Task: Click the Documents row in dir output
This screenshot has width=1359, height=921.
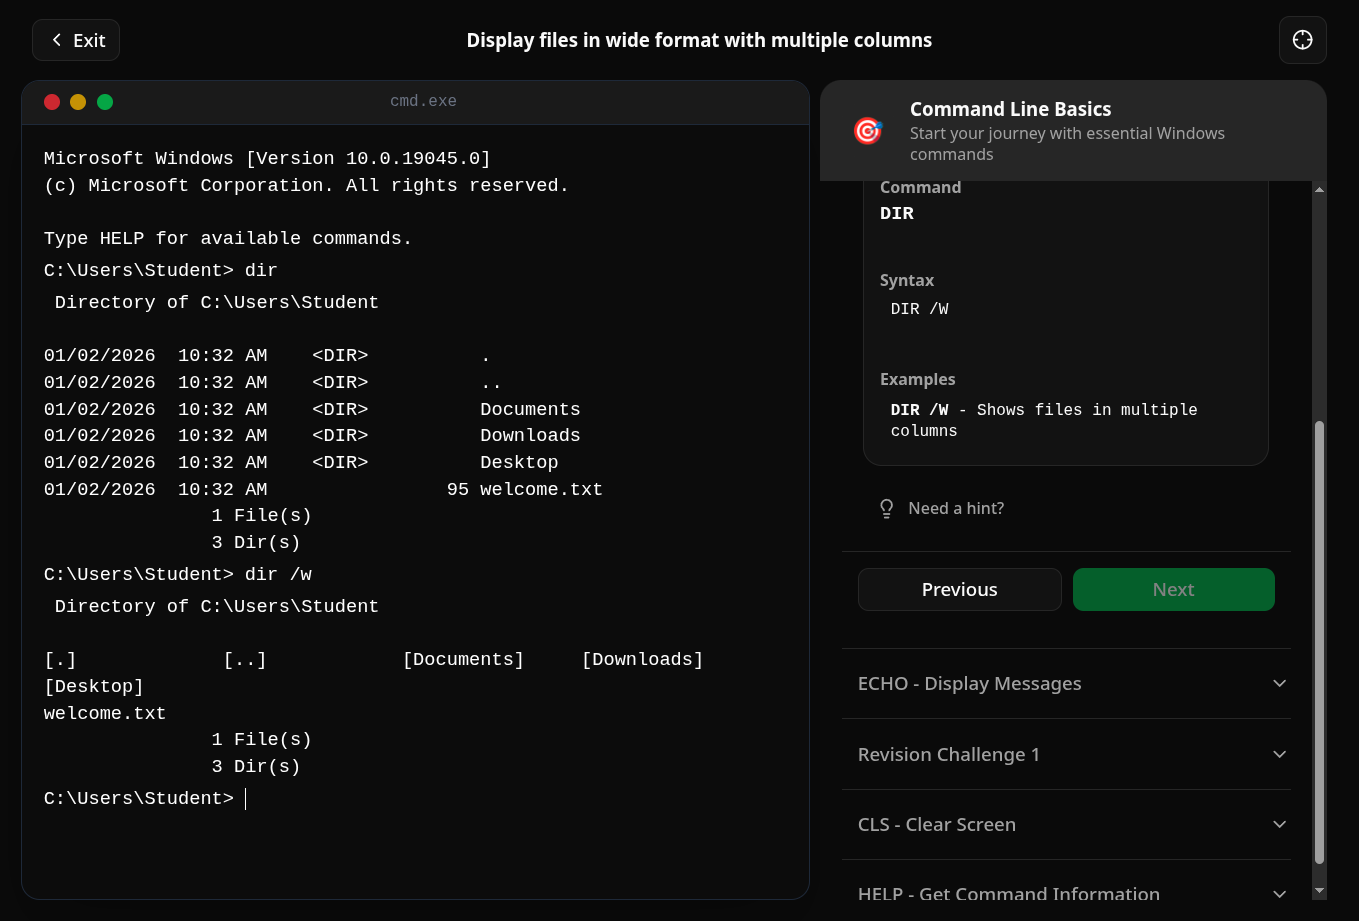Action: [x=312, y=409]
